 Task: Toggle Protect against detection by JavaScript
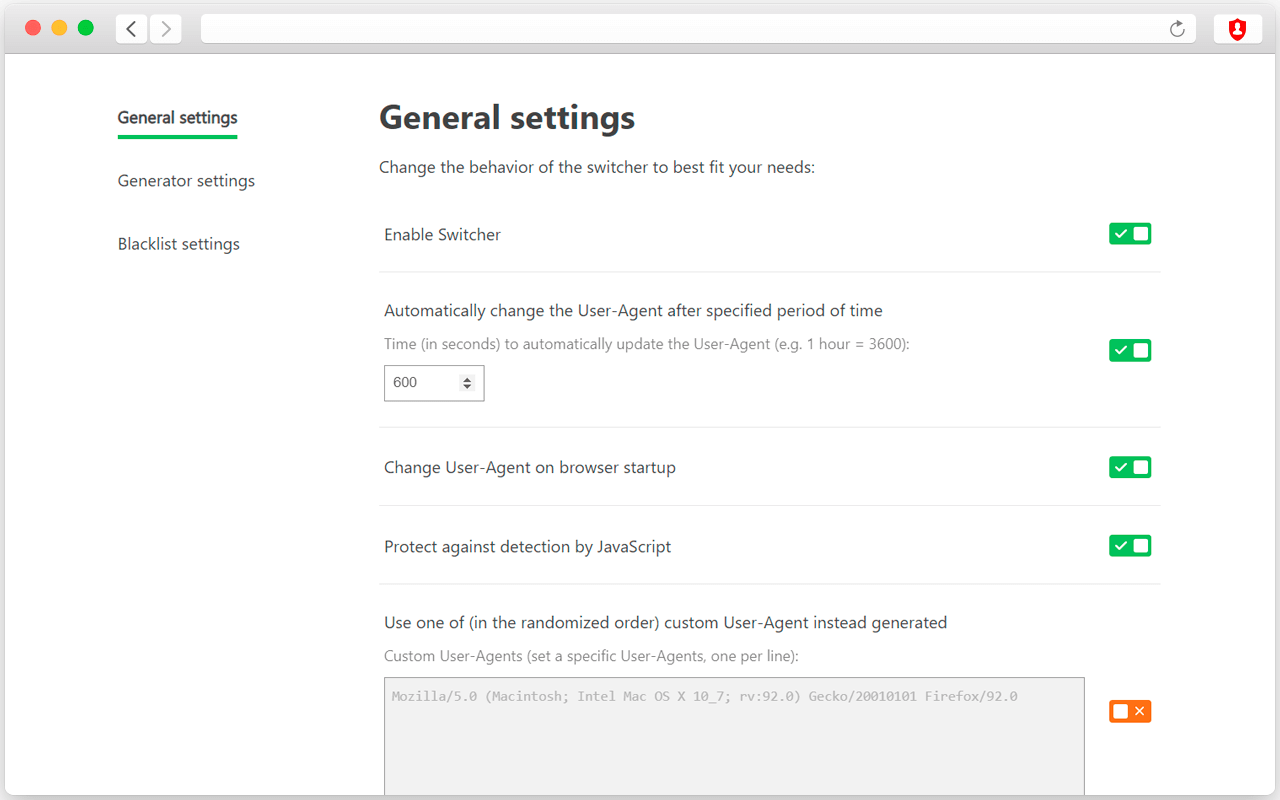[x=1130, y=545]
